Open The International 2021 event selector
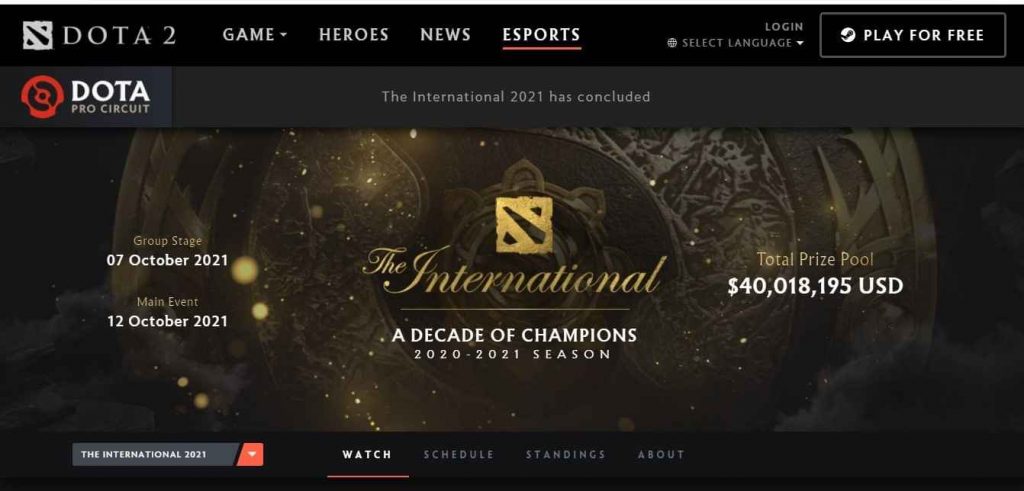This screenshot has width=1024, height=491. tap(156, 454)
